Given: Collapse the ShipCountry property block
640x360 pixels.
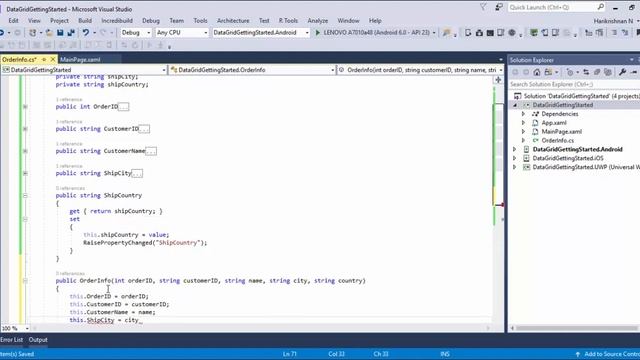Looking at the screenshot, I should 25,196.
